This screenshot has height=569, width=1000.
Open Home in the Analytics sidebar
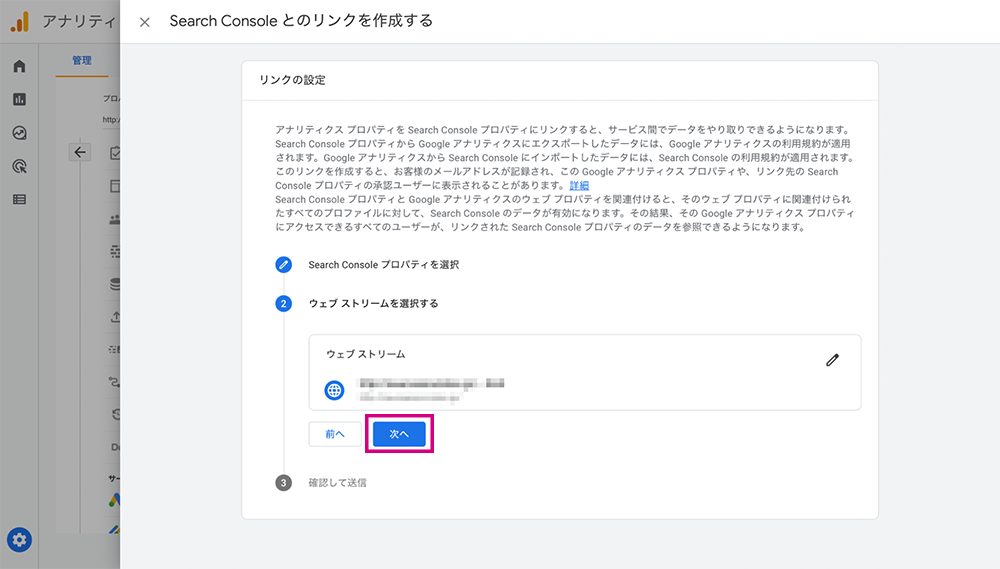click(x=19, y=66)
